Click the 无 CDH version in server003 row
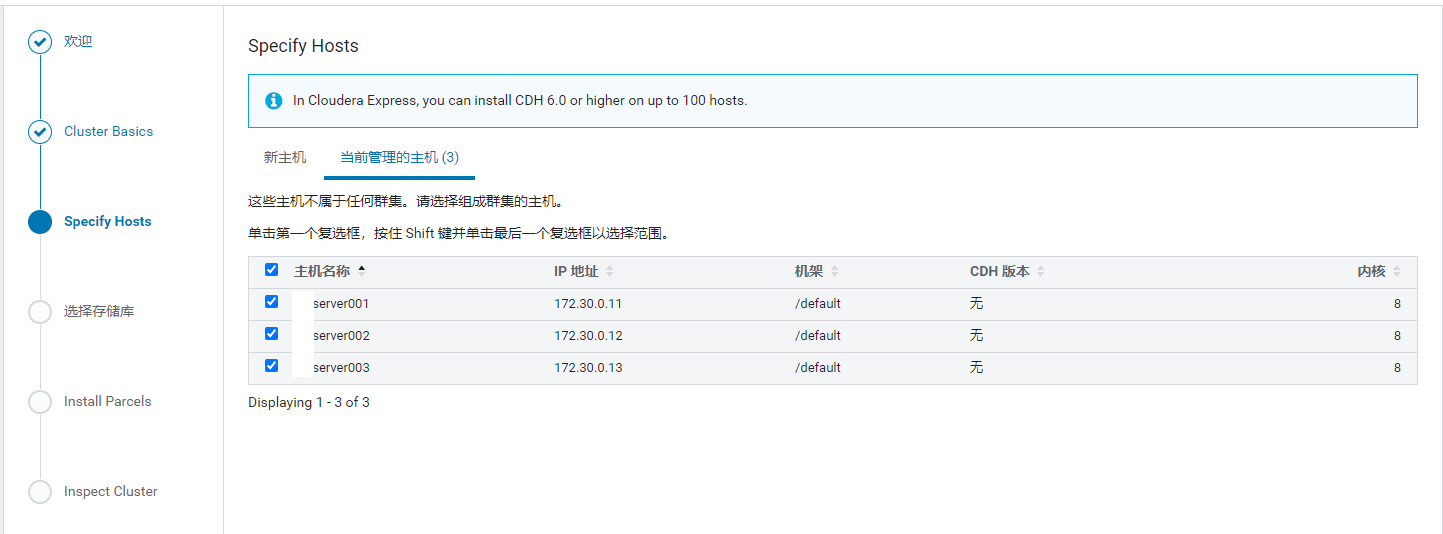 pos(977,368)
